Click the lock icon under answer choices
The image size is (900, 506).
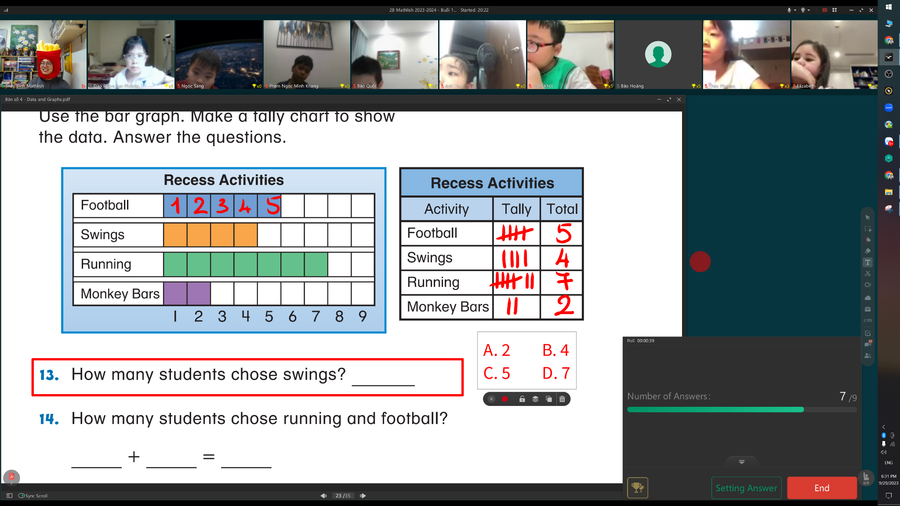point(522,399)
